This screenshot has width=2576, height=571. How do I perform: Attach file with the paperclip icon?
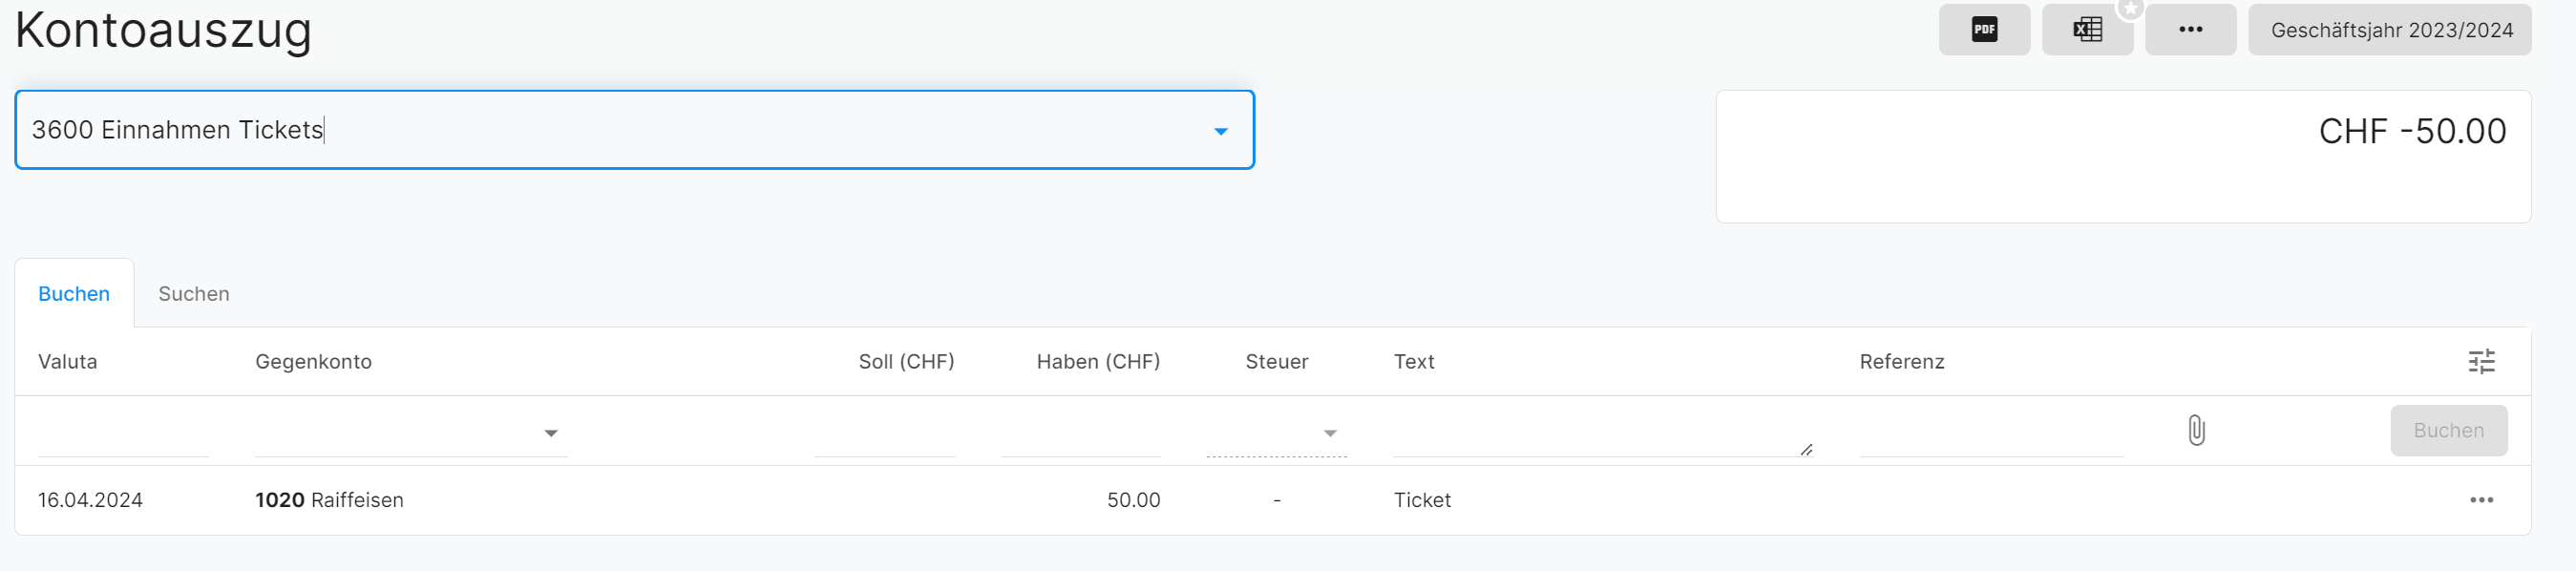pos(2196,430)
